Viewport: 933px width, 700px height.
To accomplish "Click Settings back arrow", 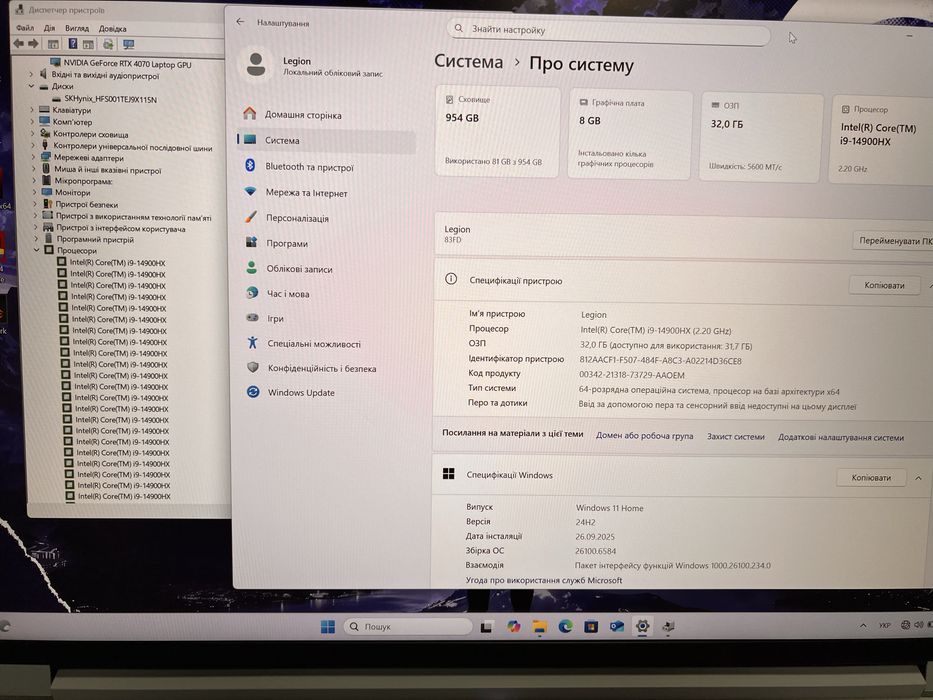I will [x=240, y=21].
